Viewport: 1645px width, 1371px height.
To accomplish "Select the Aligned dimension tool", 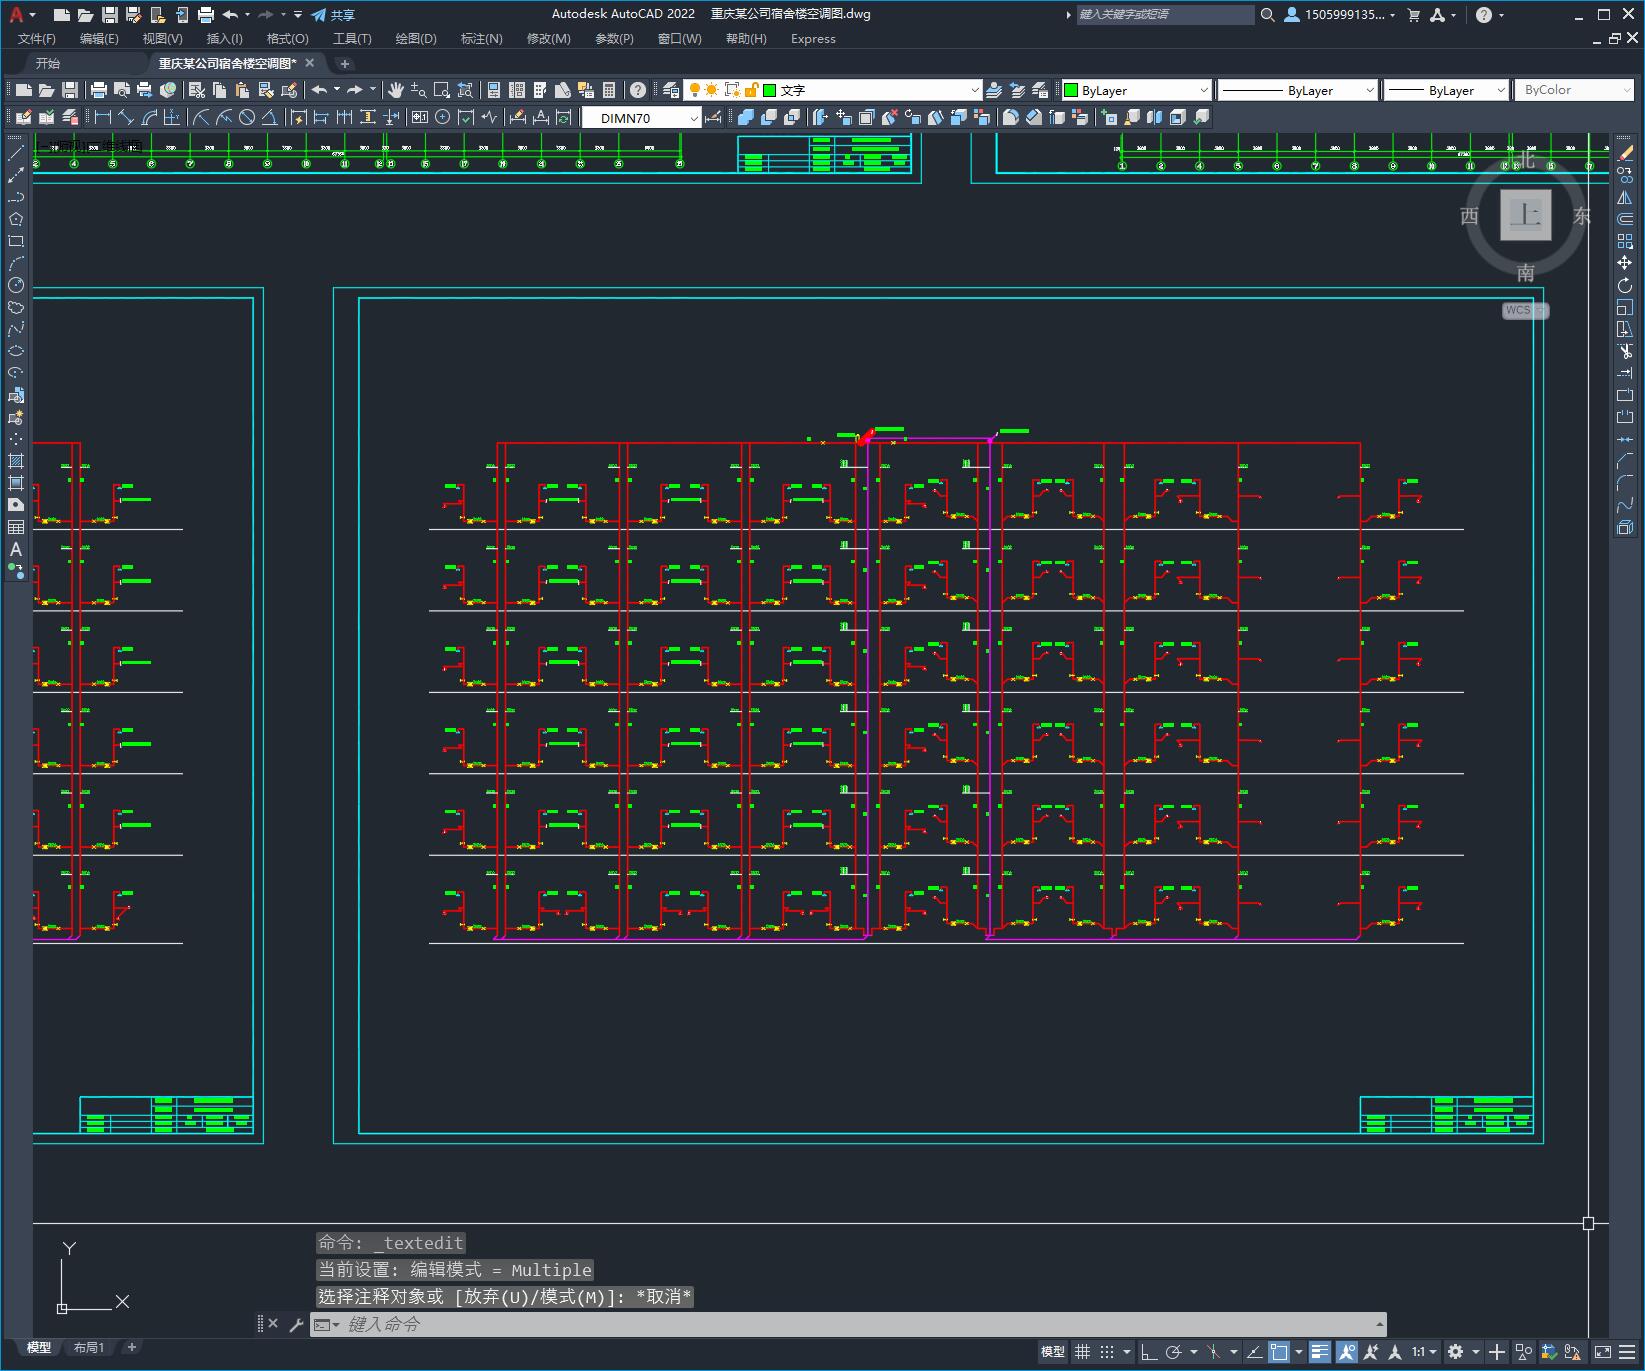I will point(126,117).
